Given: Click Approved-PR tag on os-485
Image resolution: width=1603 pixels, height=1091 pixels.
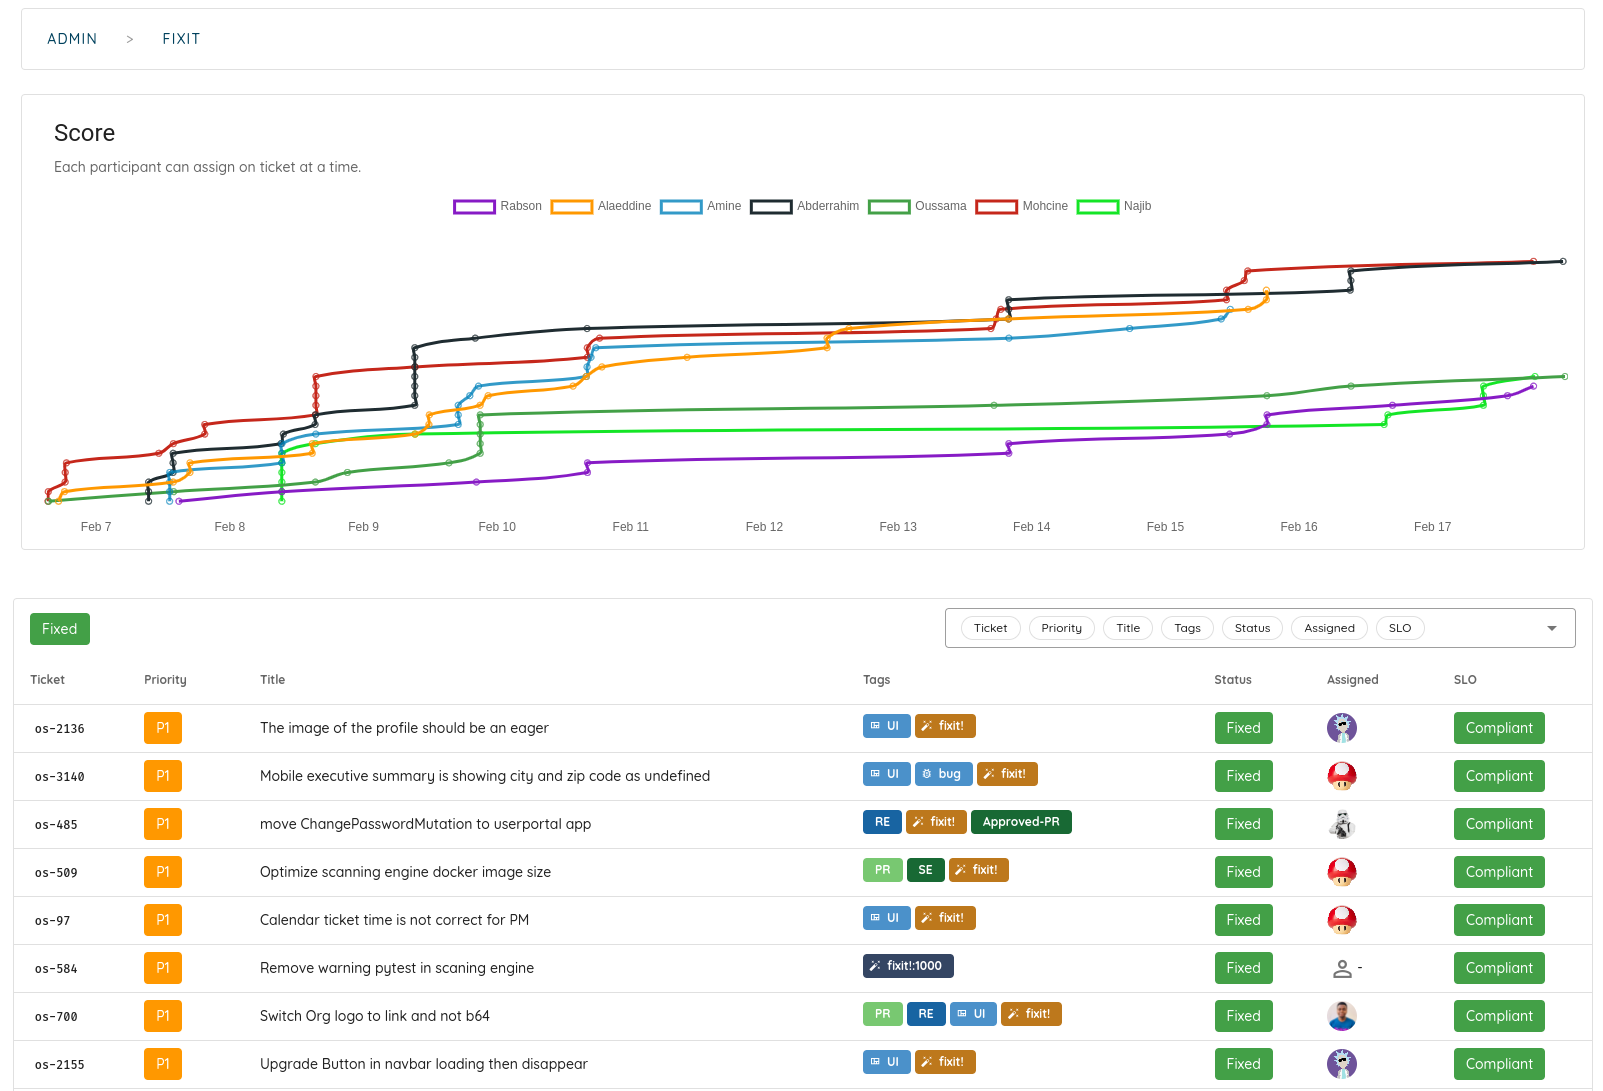Looking at the screenshot, I should coord(1021,822).
